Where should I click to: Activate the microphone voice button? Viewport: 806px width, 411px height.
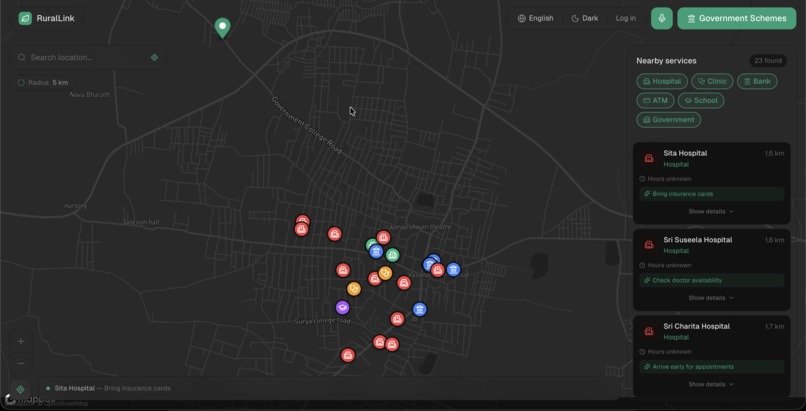click(x=662, y=18)
